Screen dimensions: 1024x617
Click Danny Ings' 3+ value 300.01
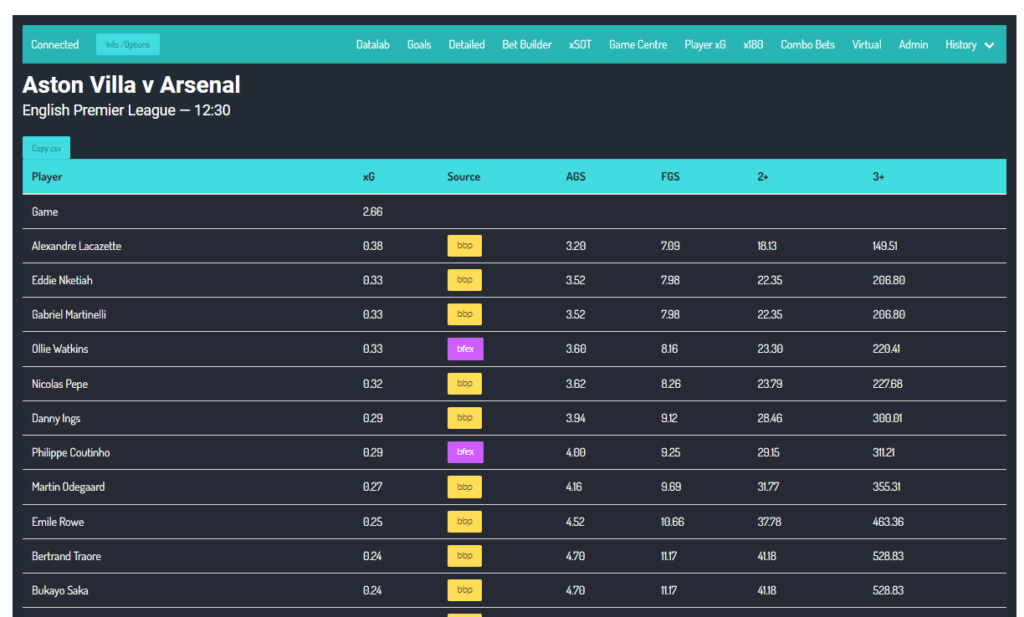888,419
